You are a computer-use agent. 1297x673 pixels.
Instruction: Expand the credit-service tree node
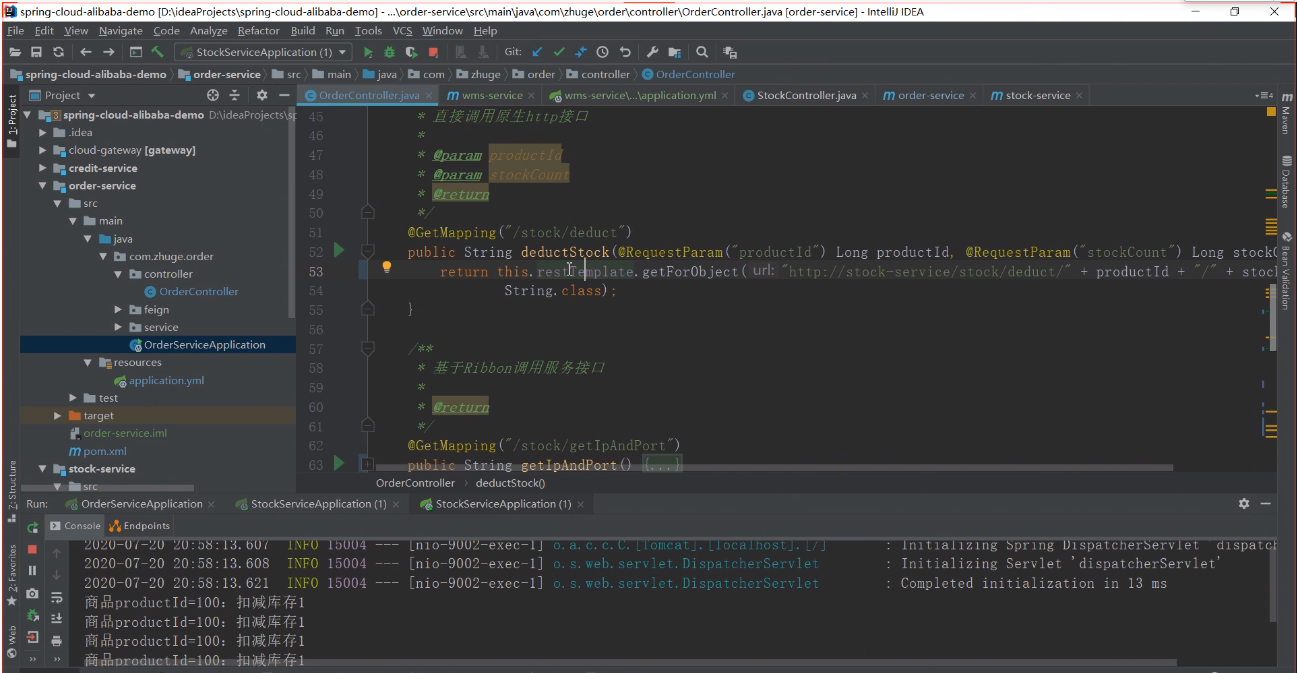click(x=43, y=168)
